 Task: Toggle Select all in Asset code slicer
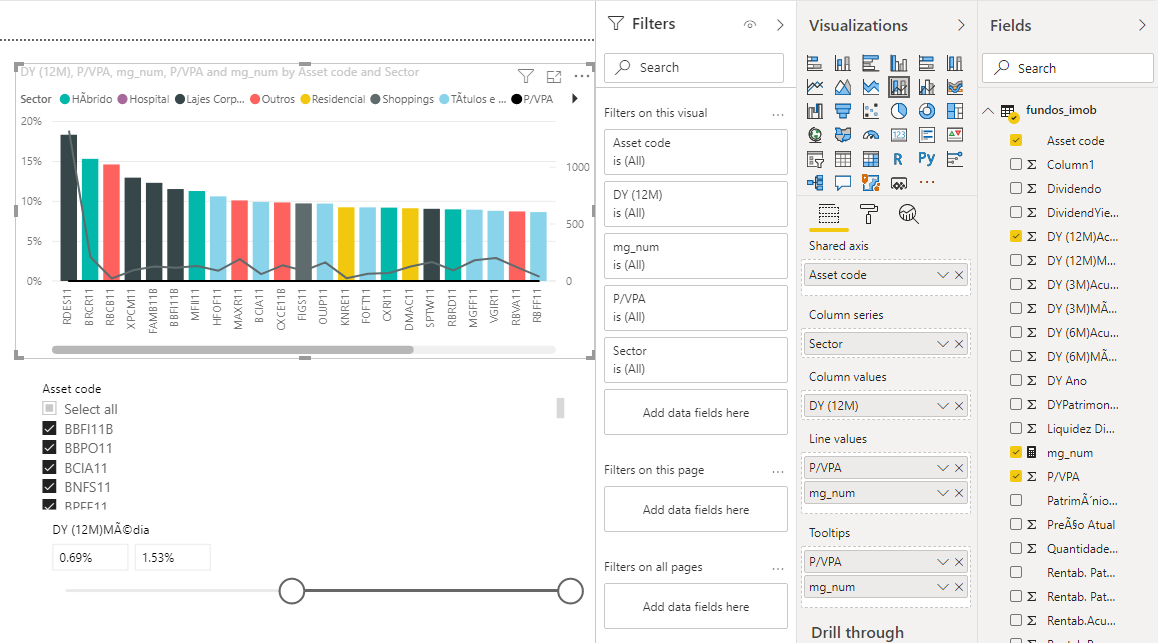click(x=49, y=408)
